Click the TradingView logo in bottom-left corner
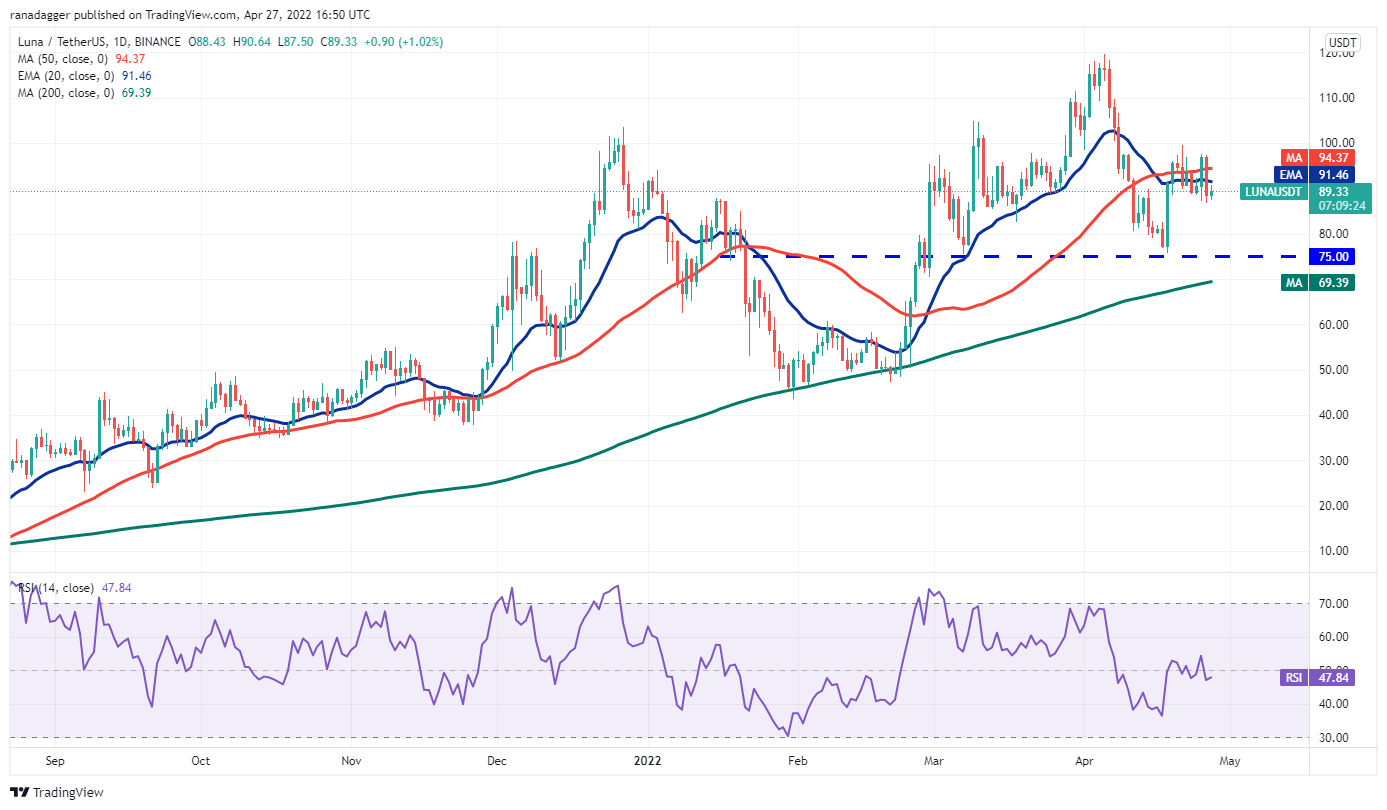 [x=58, y=792]
